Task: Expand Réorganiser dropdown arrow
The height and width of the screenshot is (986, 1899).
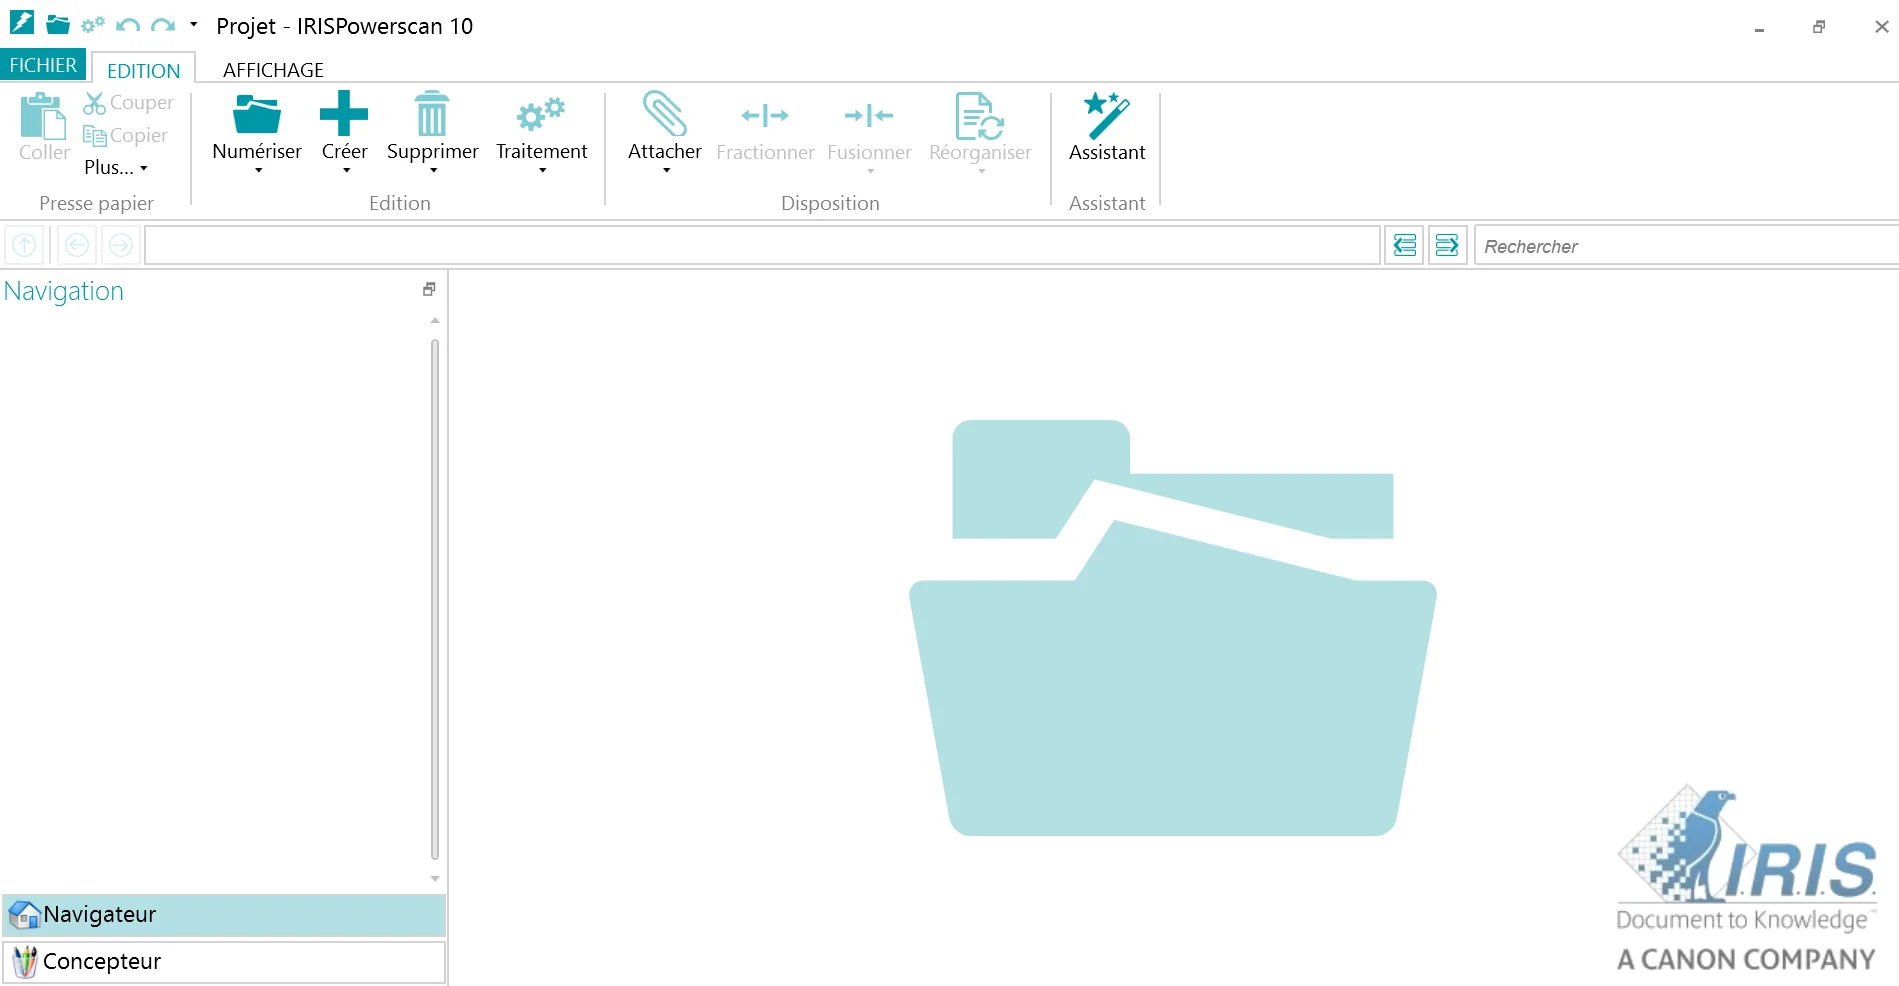Action: point(981,171)
